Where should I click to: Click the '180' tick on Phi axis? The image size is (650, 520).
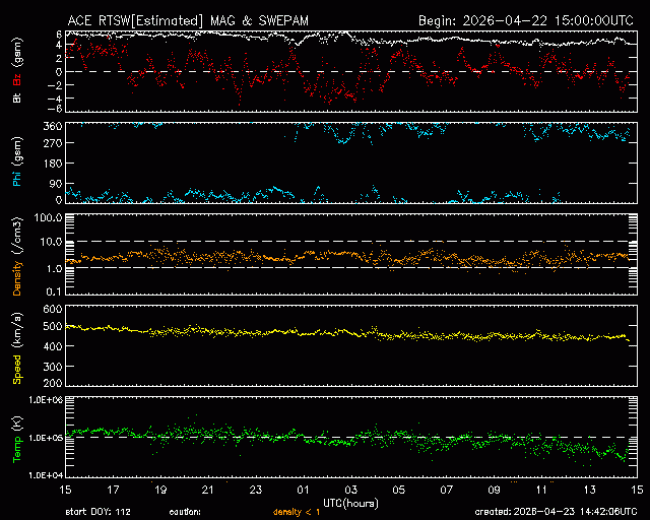coord(53,163)
